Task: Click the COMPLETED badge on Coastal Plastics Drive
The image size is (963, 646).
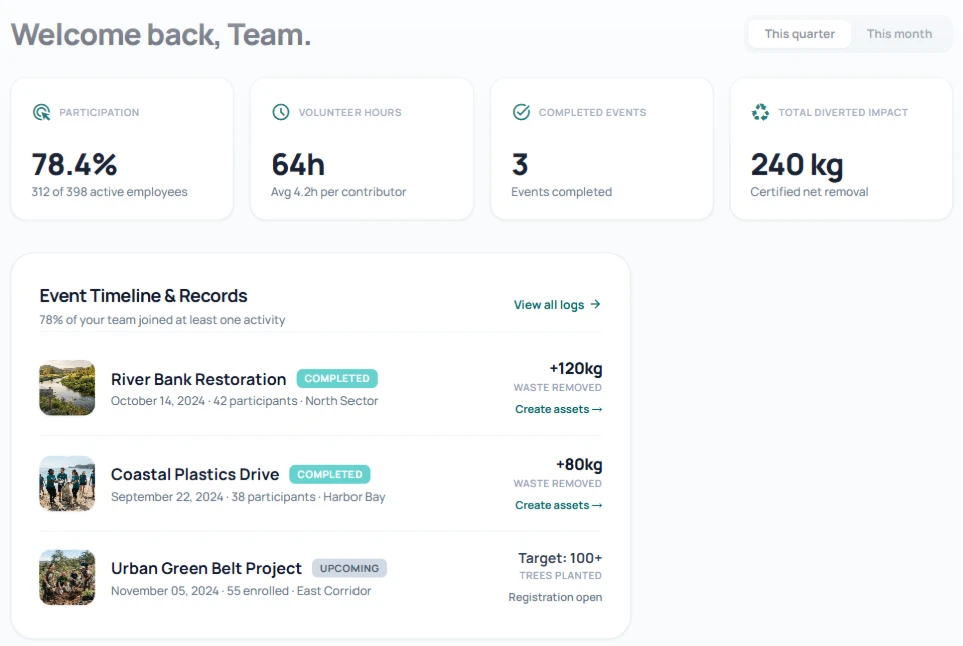Action: pyautogui.click(x=330, y=474)
